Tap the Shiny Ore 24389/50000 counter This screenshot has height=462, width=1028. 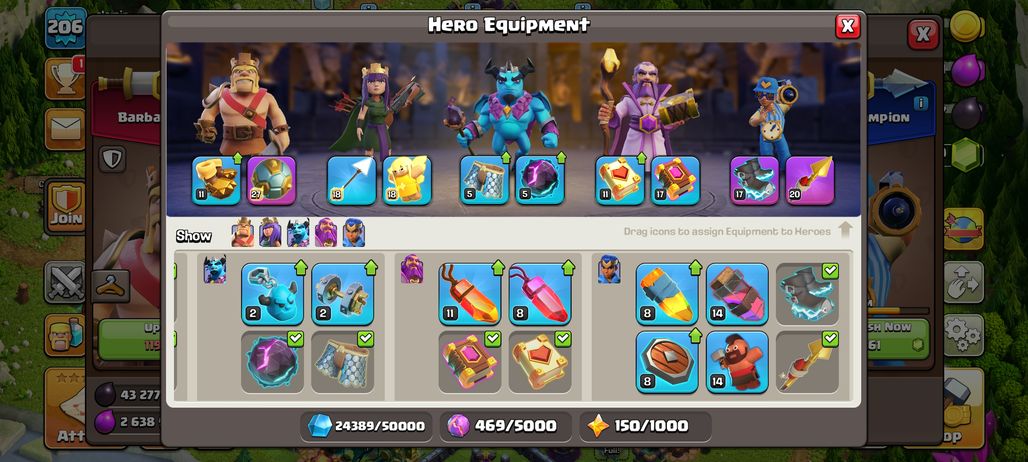[x=366, y=426]
